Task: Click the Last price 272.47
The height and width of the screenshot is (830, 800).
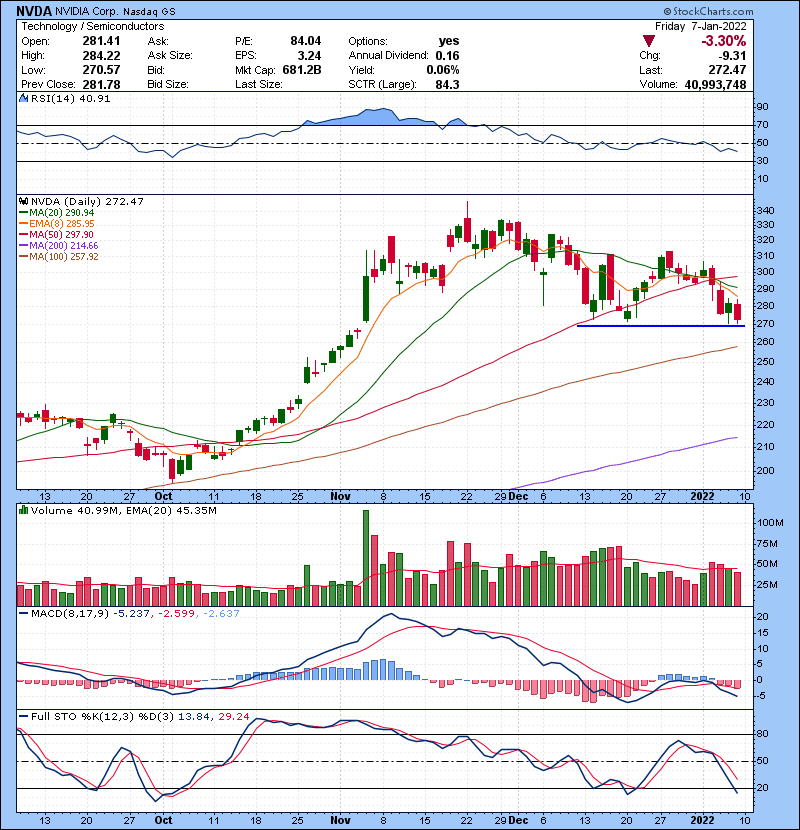Action: 727,70
